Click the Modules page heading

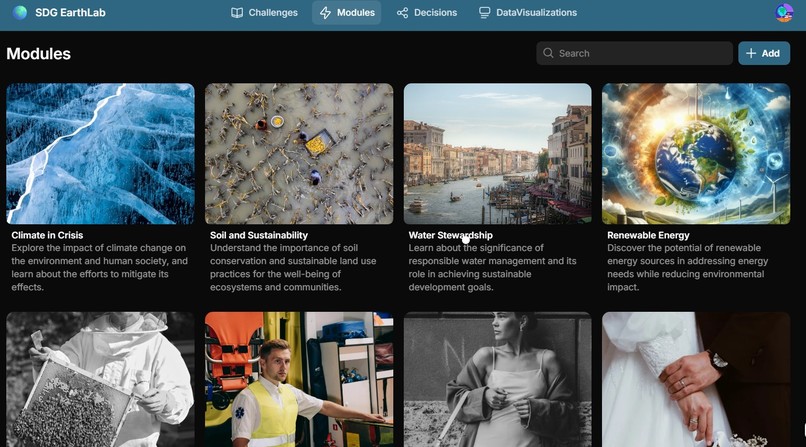[39, 54]
